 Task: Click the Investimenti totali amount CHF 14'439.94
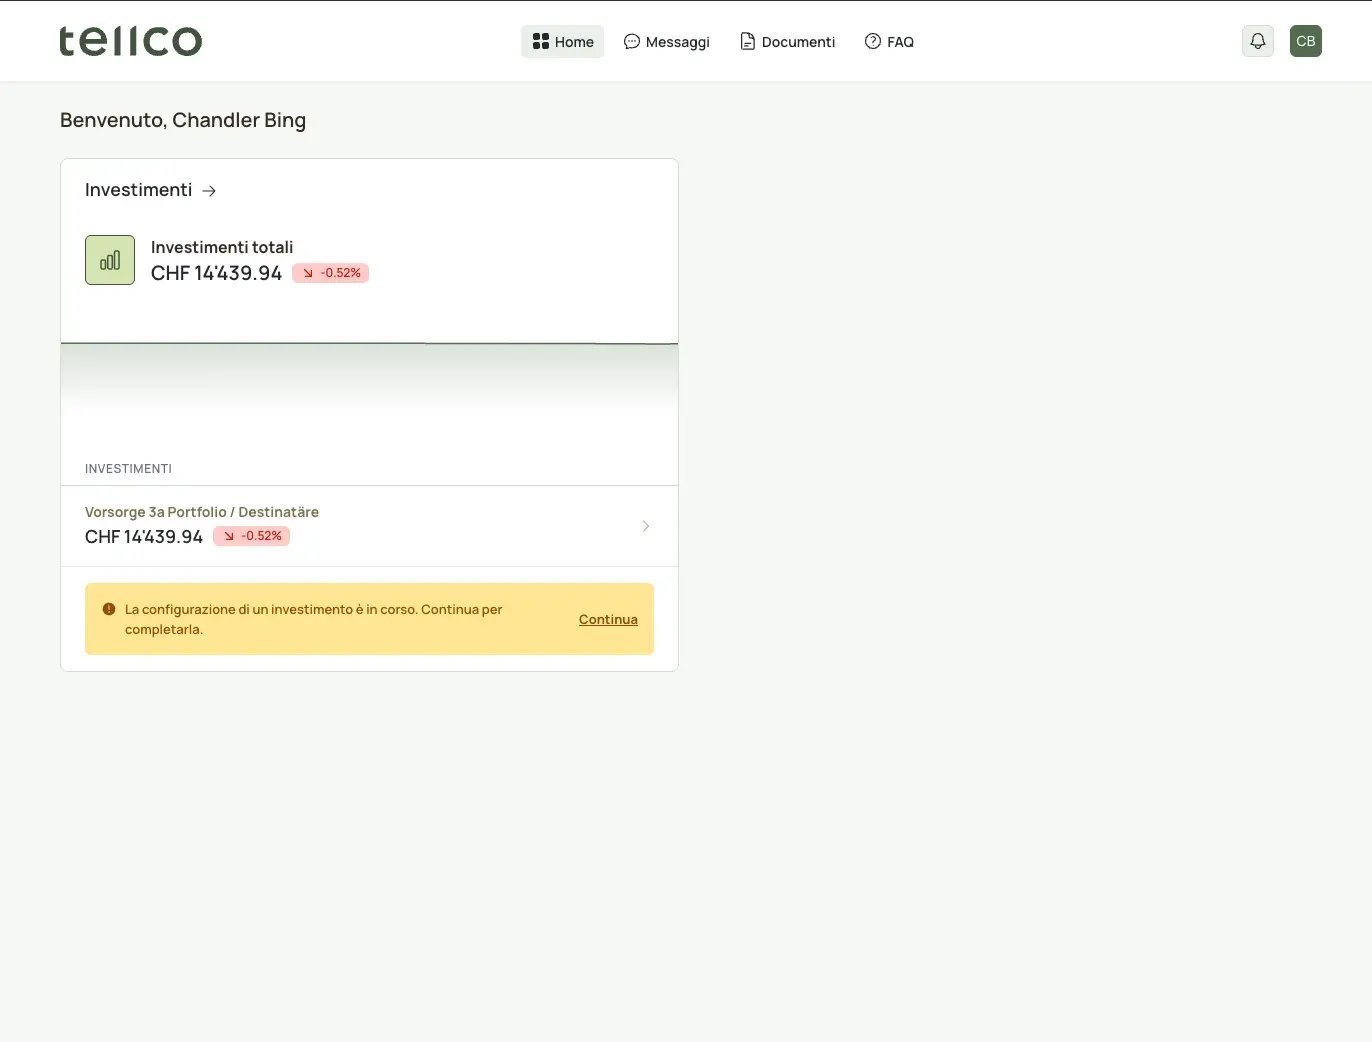click(x=217, y=273)
